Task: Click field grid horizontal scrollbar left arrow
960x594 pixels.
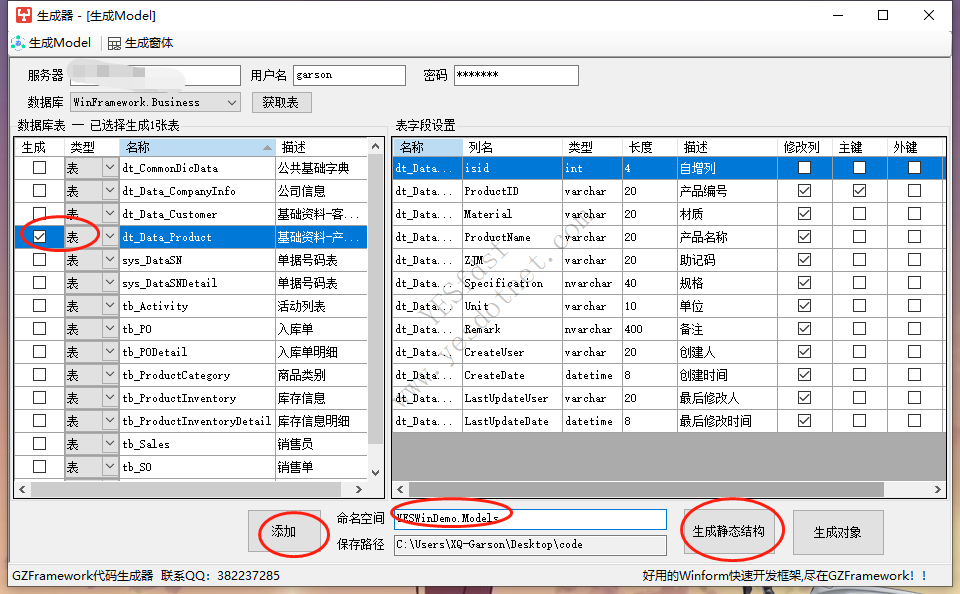Action: (400, 489)
